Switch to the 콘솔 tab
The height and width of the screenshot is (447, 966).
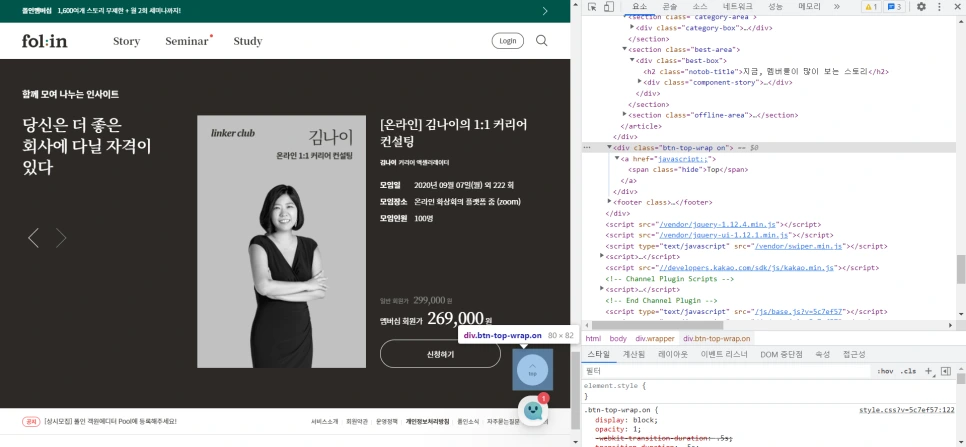point(670,7)
